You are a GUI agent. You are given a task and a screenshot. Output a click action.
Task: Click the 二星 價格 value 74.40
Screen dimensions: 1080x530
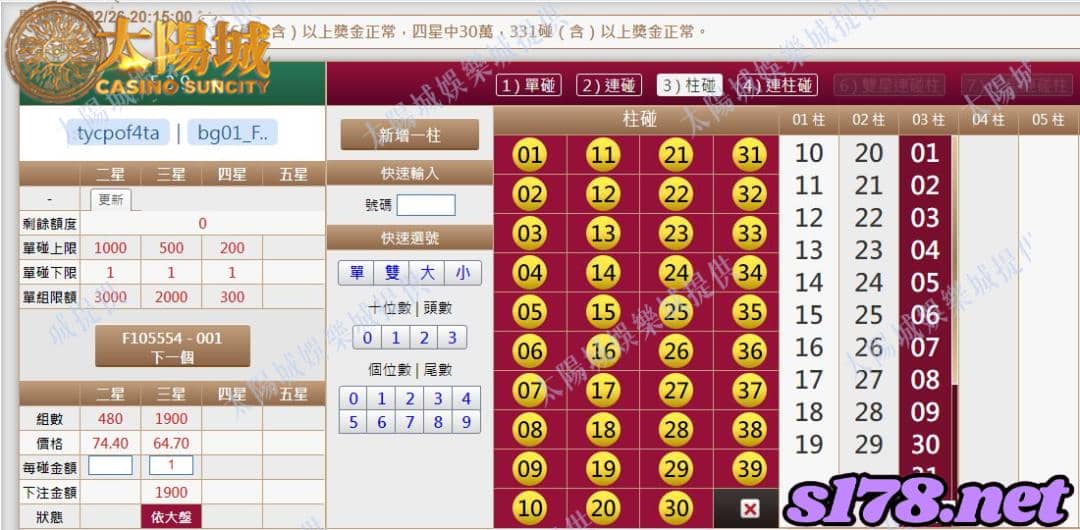click(110, 443)
